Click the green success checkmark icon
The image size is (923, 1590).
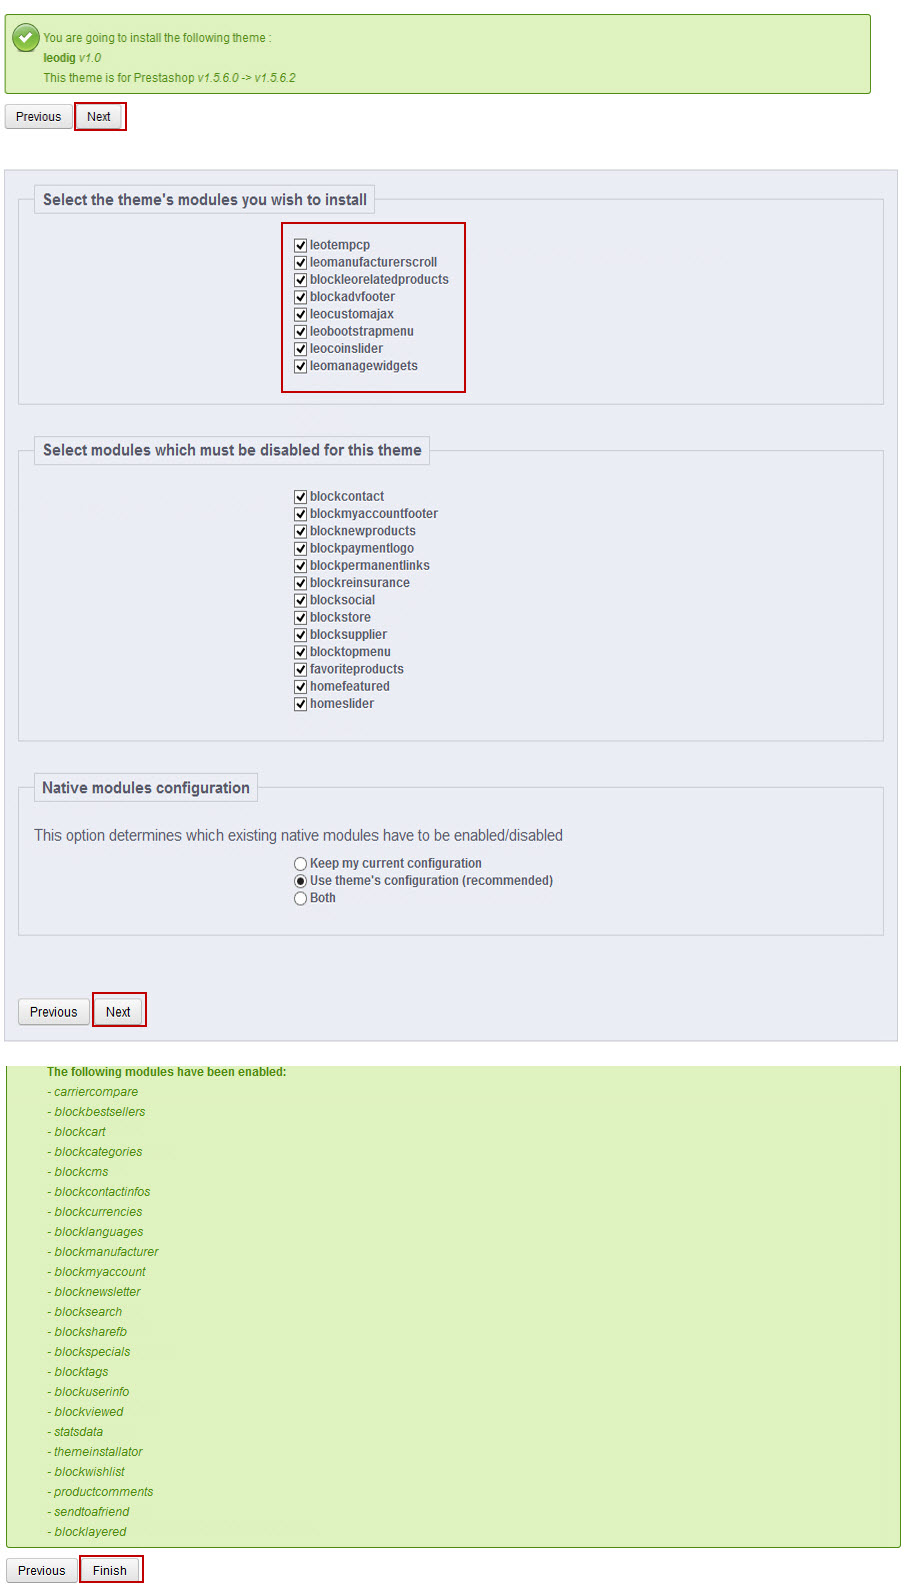point(26,38)
